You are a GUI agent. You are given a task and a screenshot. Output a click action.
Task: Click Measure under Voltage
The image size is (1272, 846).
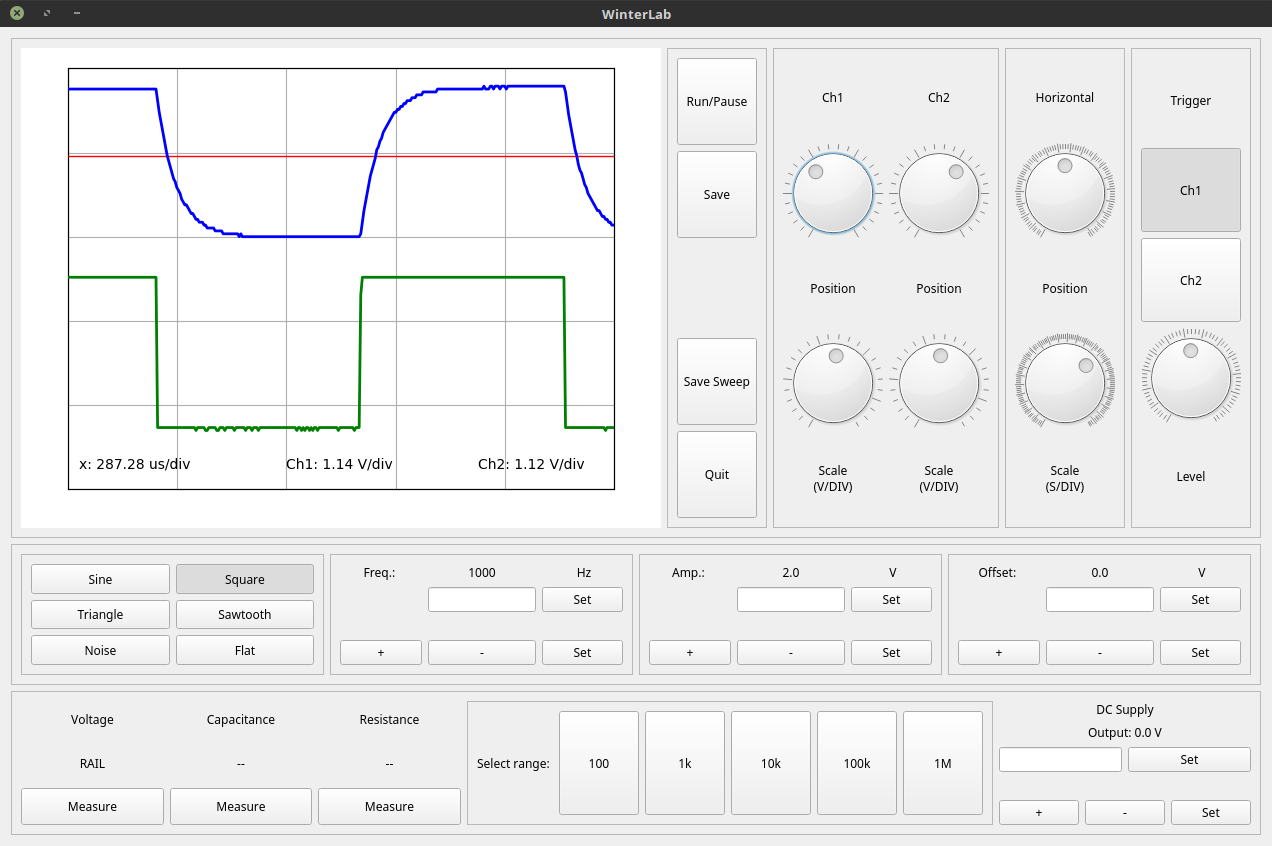pyautogui.click(x=92, y=806)
